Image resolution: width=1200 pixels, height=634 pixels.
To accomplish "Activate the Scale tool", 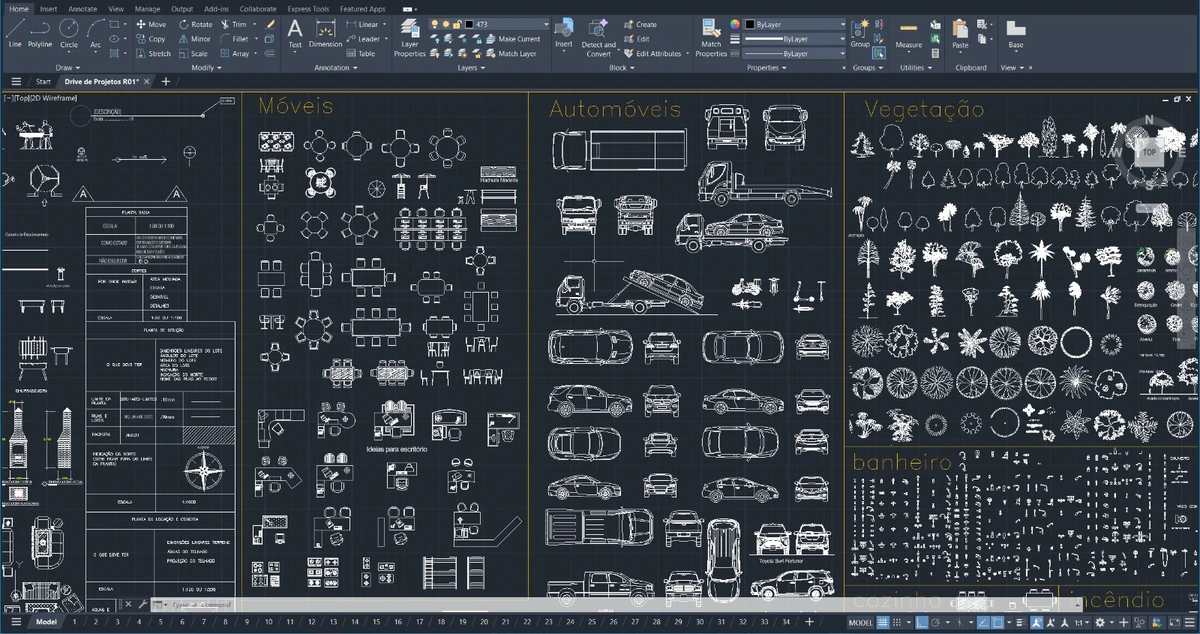I will (x=193, y=54).
